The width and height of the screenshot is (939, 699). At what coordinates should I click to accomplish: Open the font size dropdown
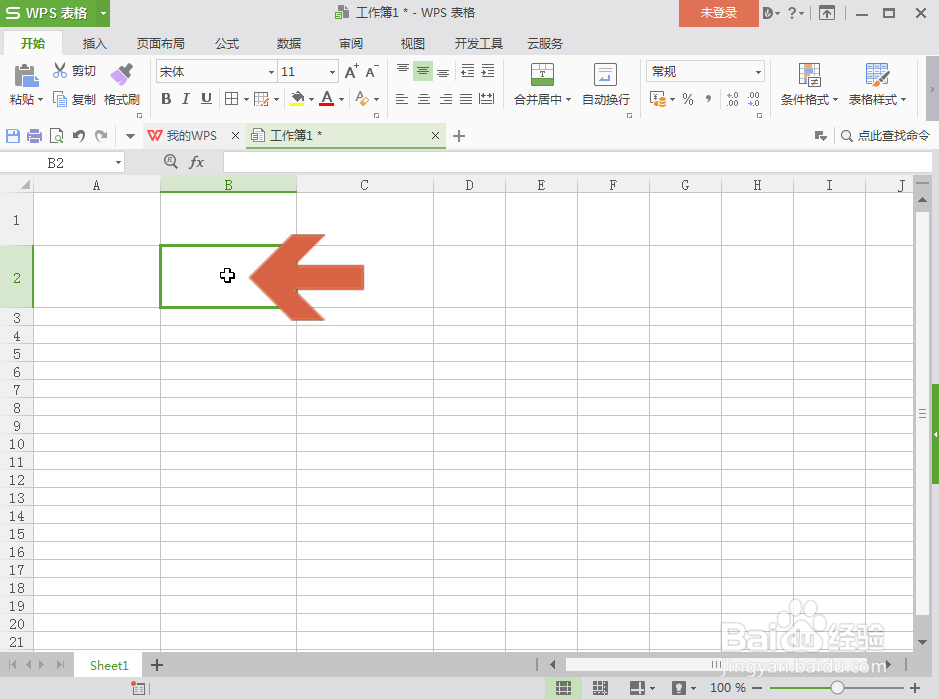coord(332,72)
